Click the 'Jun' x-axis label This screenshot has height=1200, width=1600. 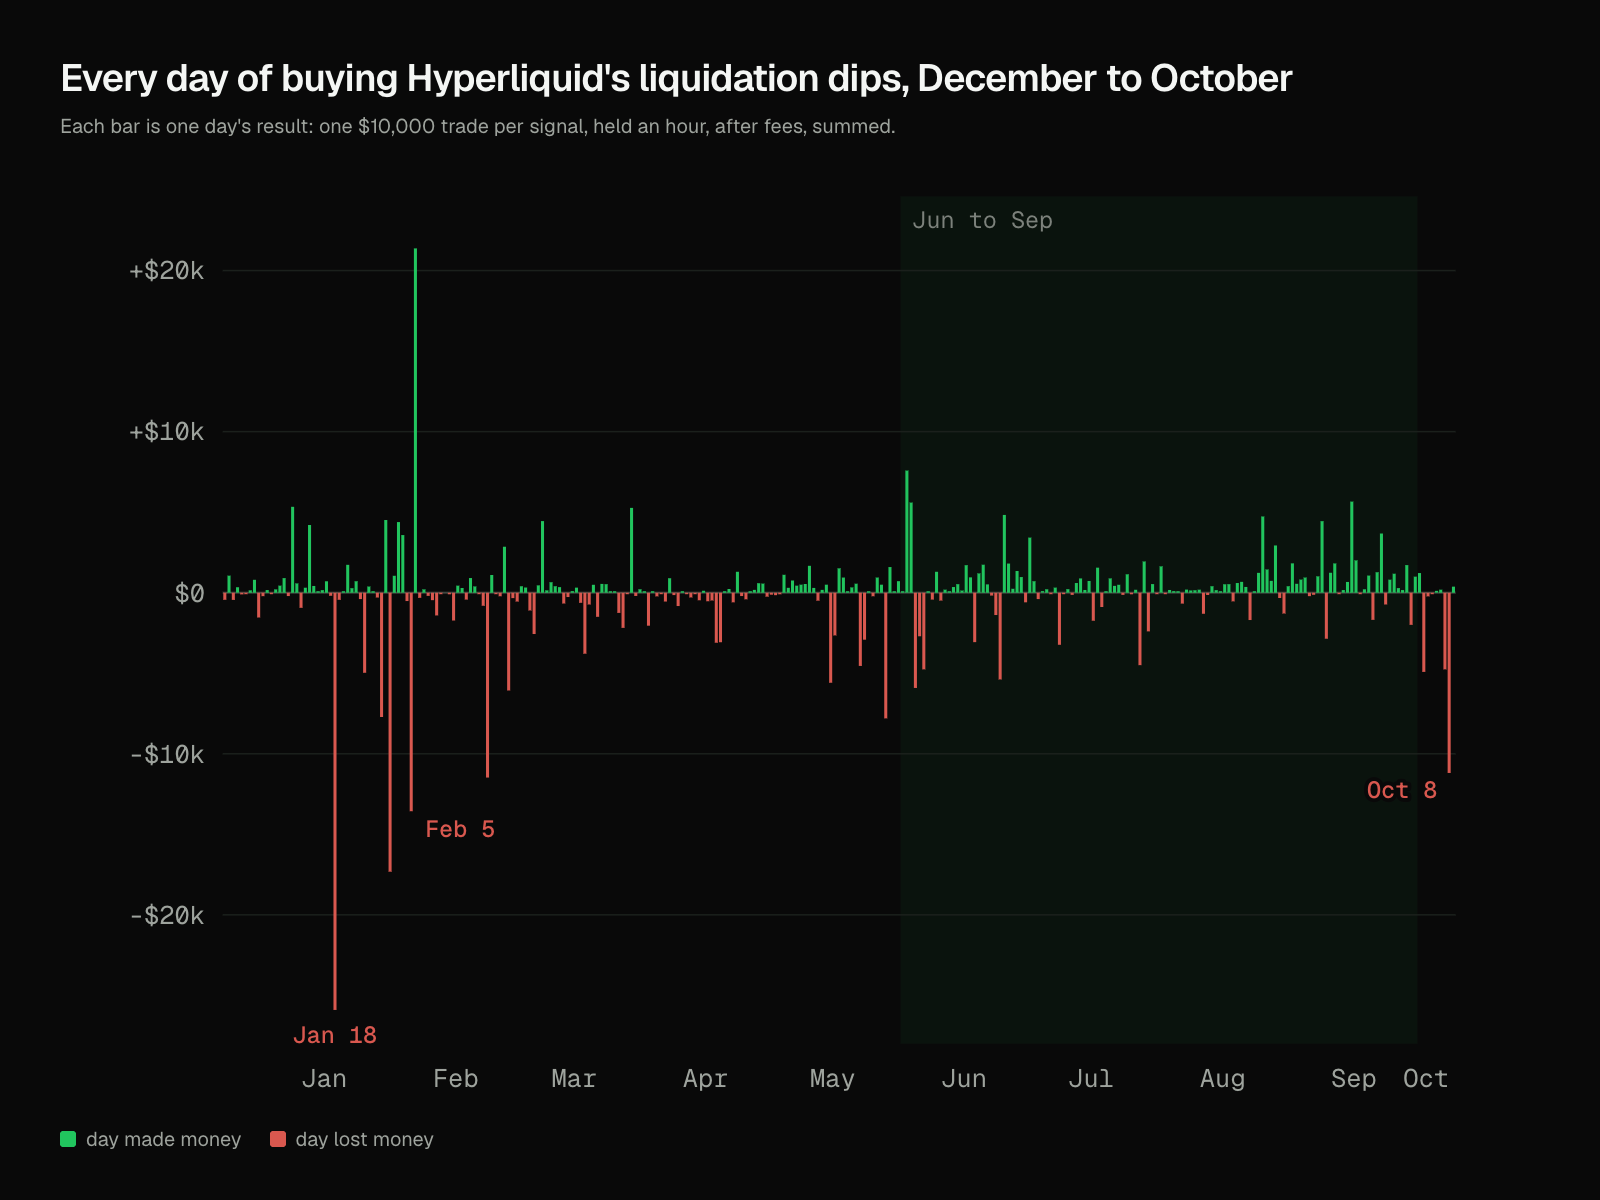tap(964, 1079)
